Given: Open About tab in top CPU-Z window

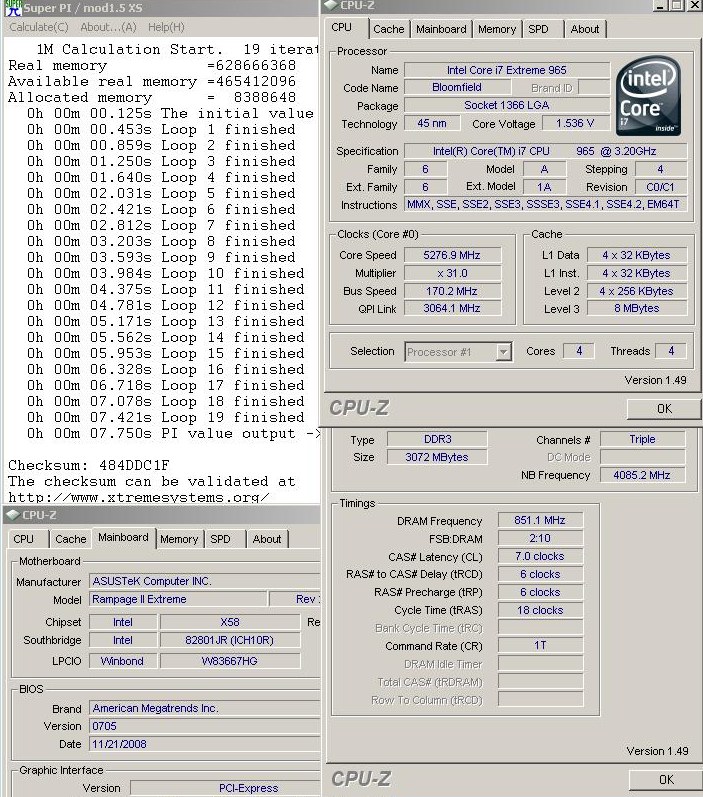Looking at the screenshot, I should (585, 29).
